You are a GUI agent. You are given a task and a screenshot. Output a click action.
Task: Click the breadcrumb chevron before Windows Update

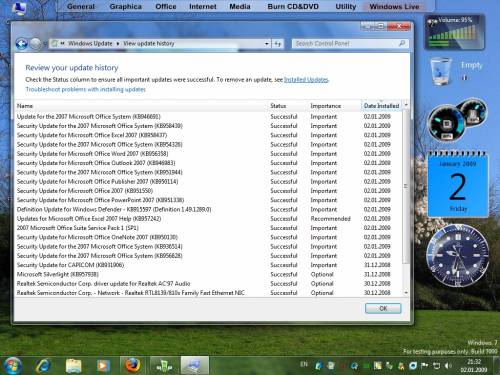click(62, 44)
